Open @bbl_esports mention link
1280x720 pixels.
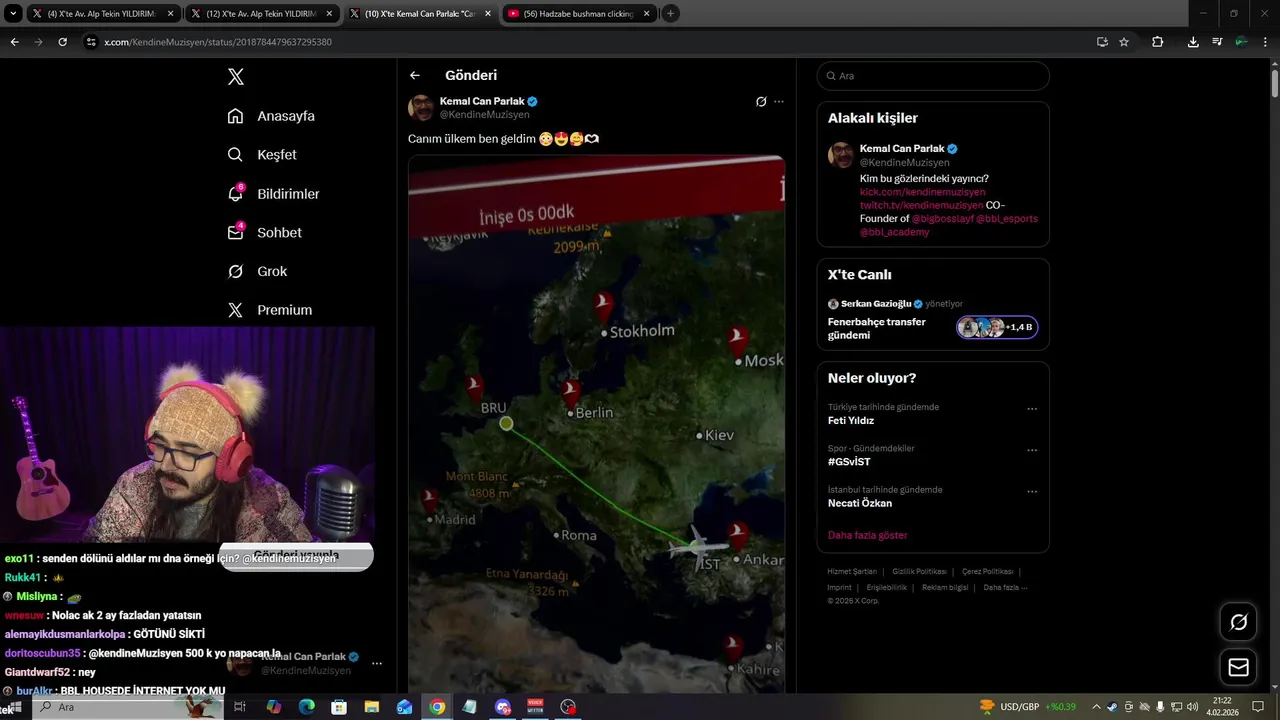tap(1007, 218)
